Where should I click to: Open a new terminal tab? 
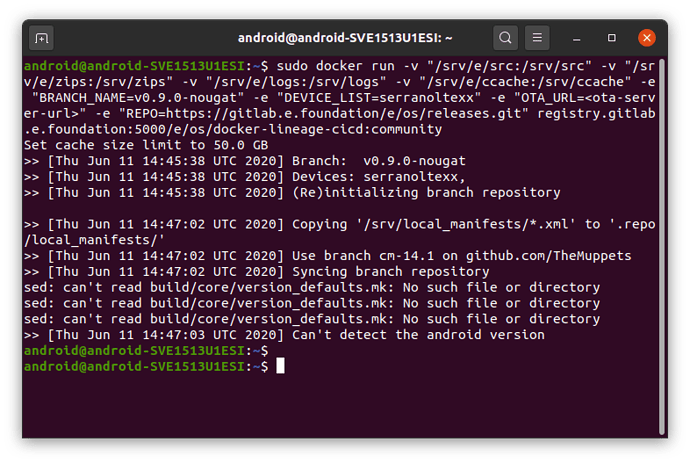tap(41, 38)
